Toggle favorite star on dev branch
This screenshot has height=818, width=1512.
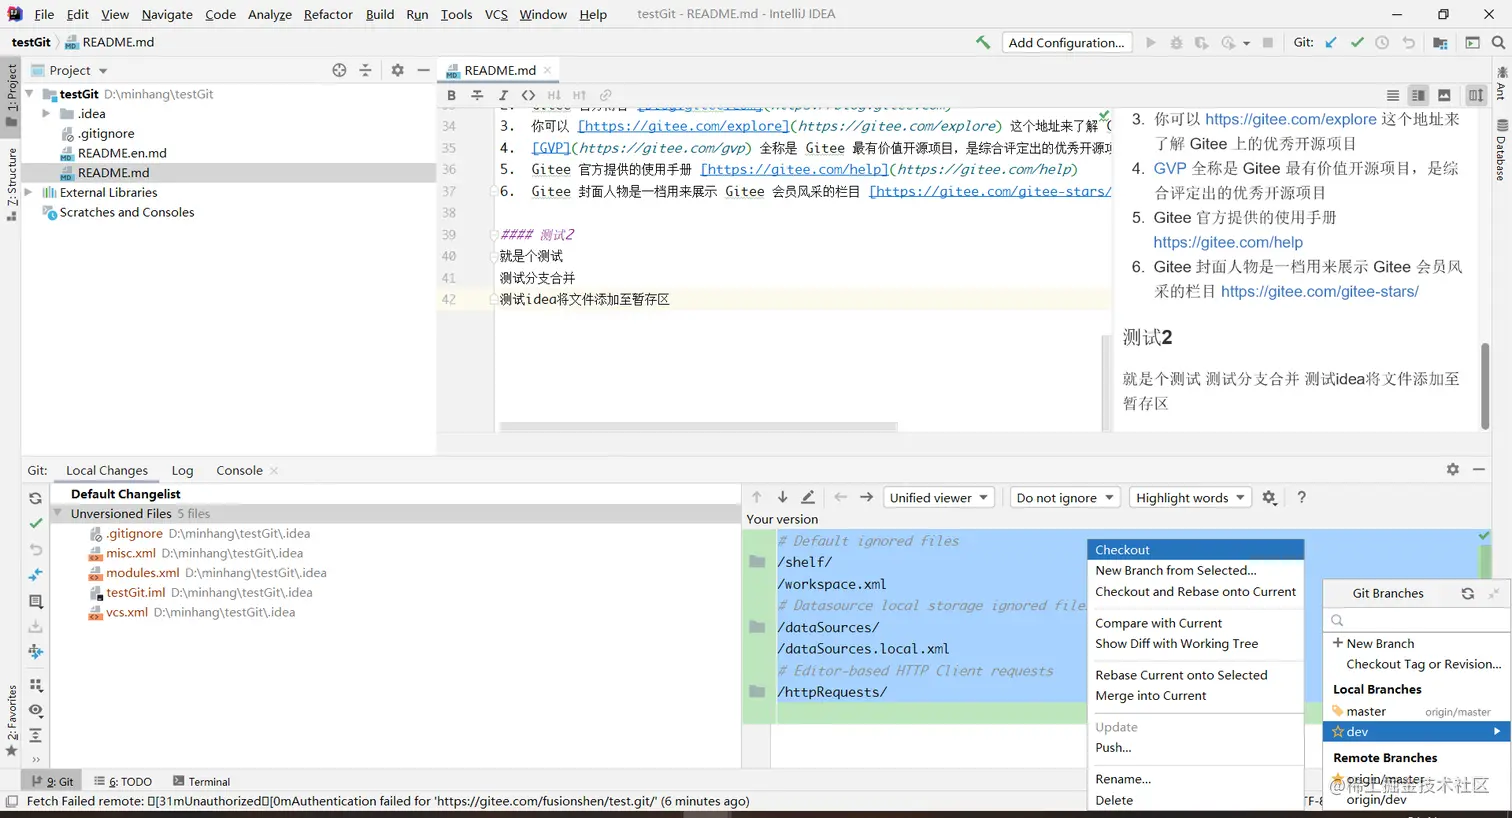tap(1338, 732)
